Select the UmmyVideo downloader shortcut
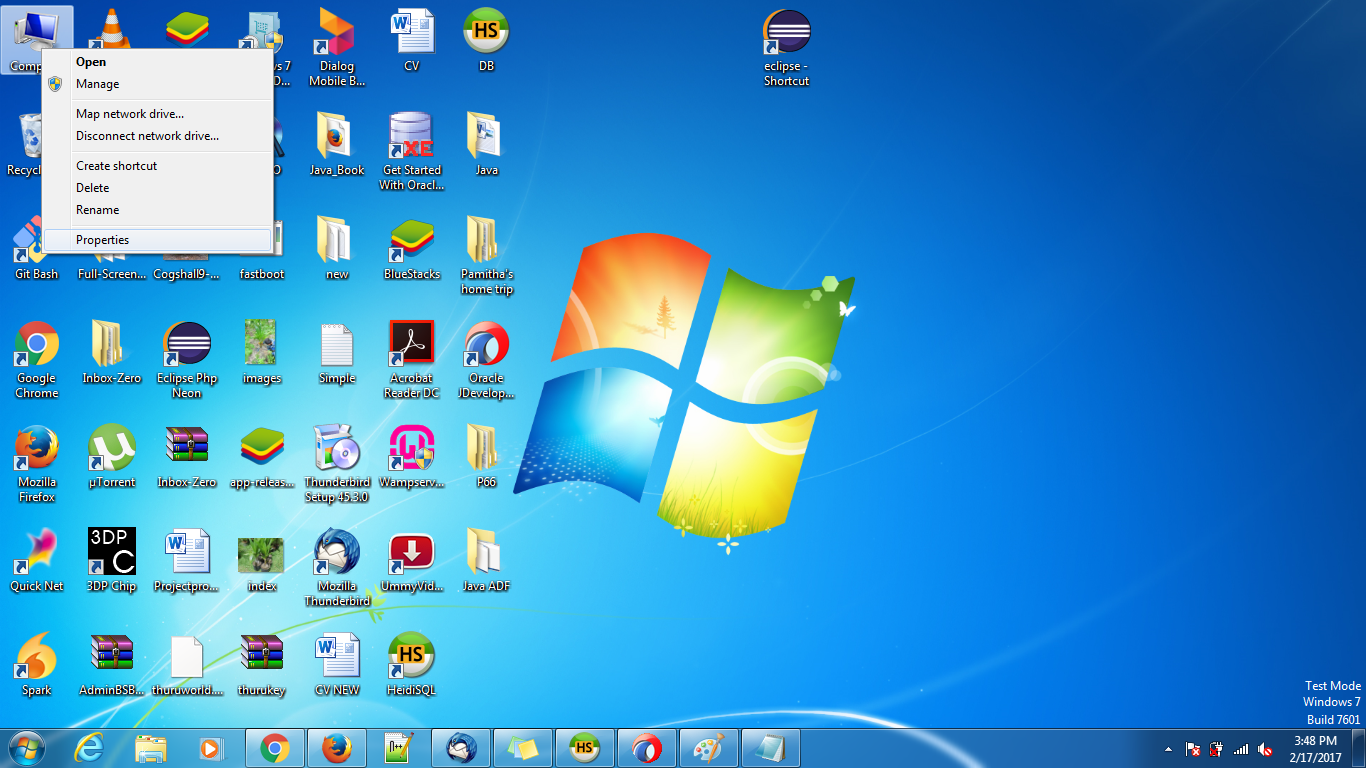This screenshot has width=1366, height=768. tap(412, 560)
